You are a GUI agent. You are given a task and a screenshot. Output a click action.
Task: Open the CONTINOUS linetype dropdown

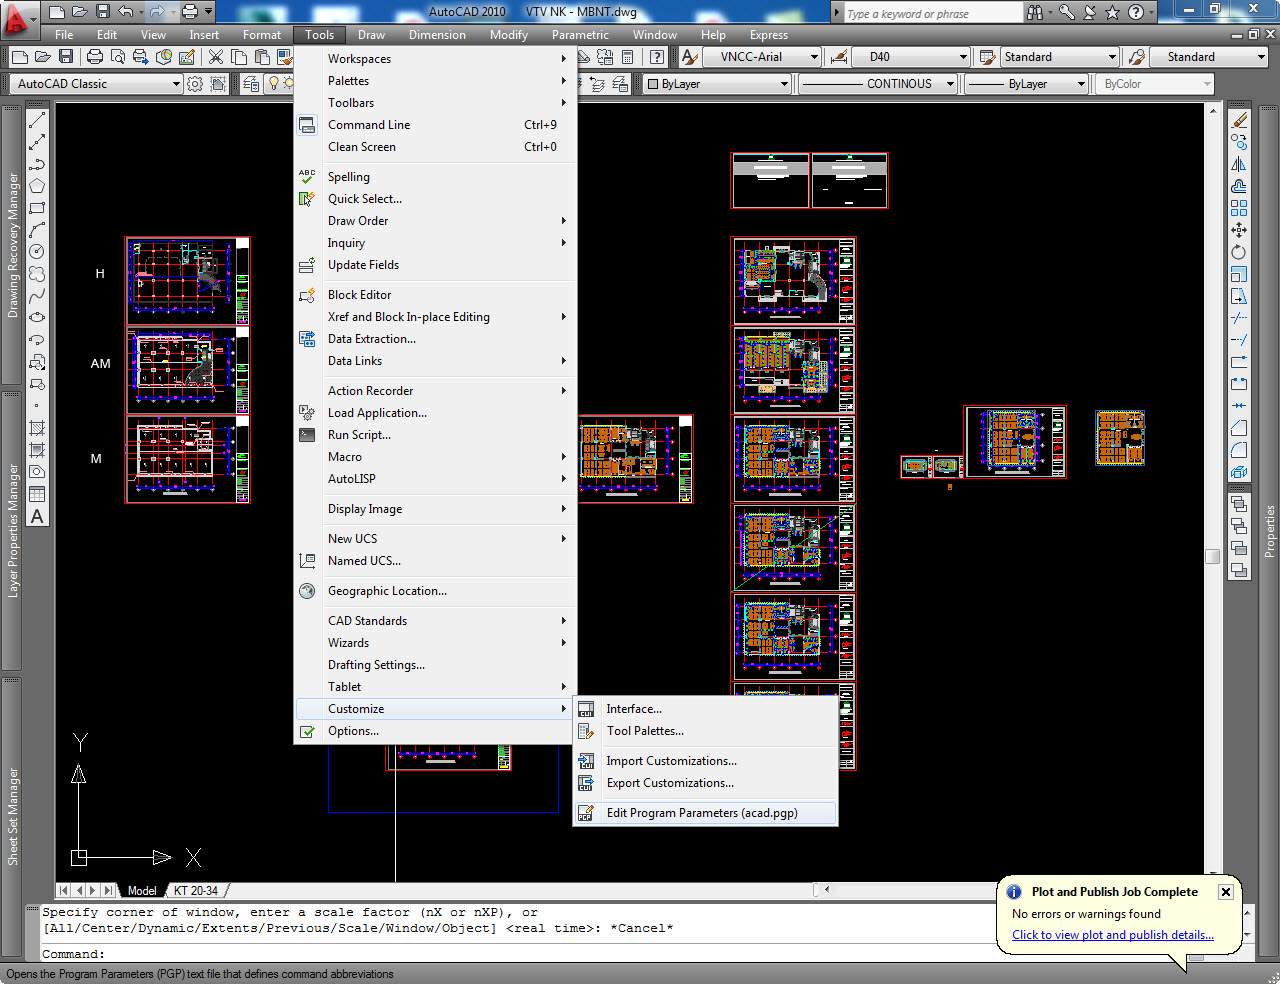click(950, 84)
